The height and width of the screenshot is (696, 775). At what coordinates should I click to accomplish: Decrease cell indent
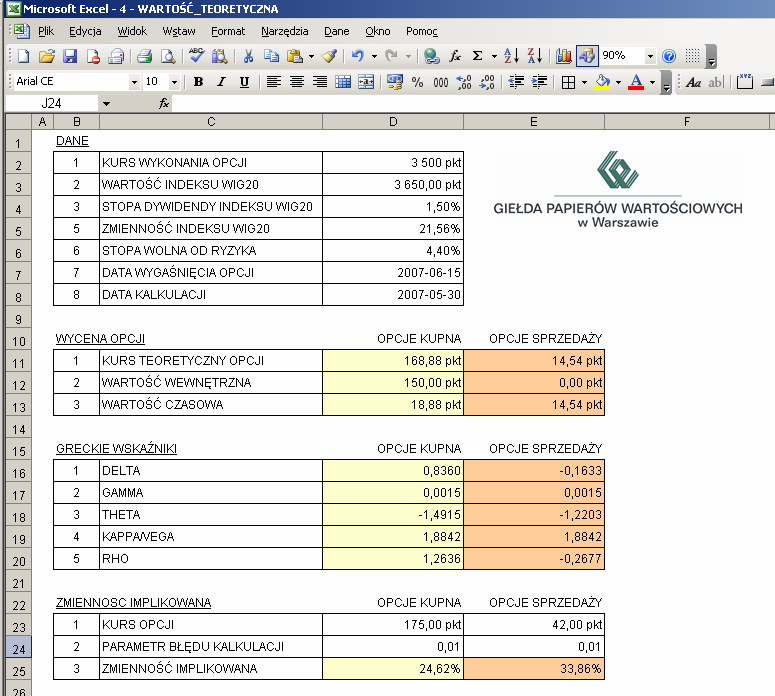pos(516,82)
